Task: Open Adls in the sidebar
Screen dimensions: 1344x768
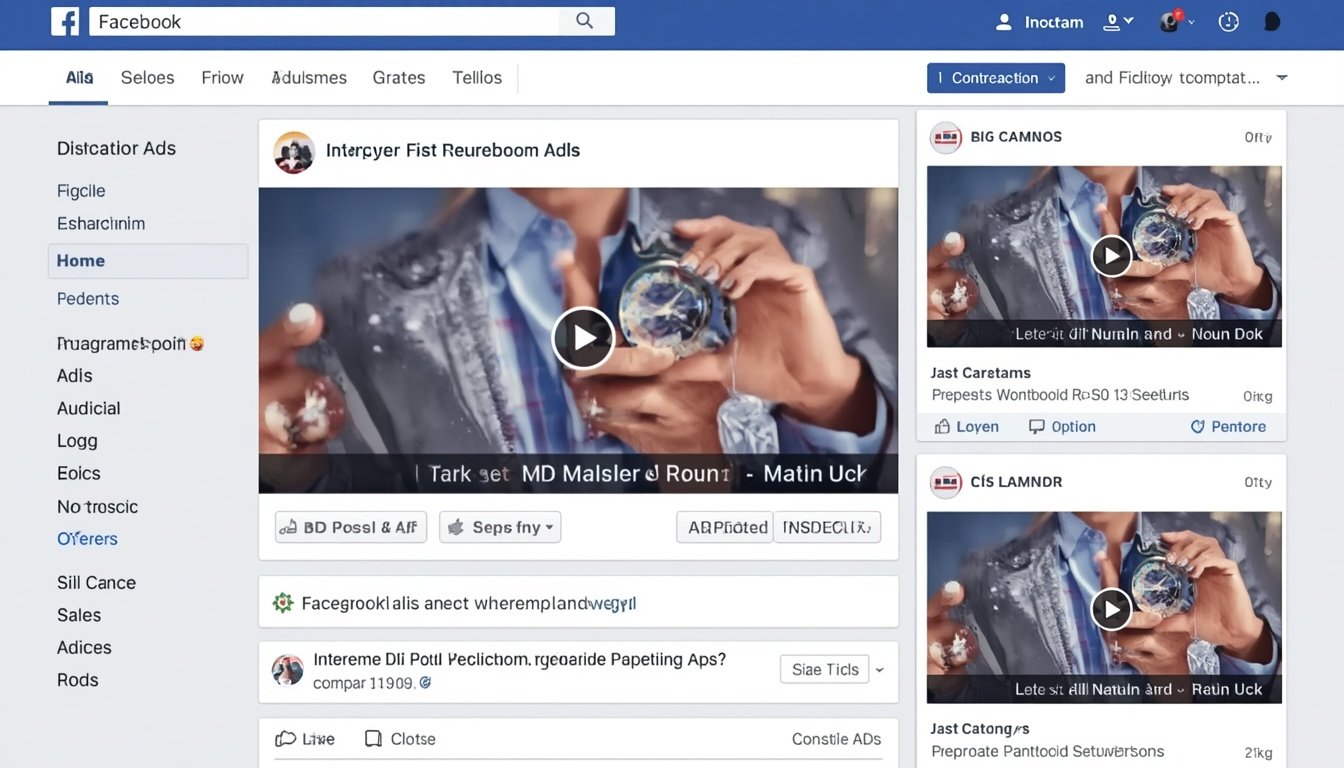Action: click(x=75, y=376)
